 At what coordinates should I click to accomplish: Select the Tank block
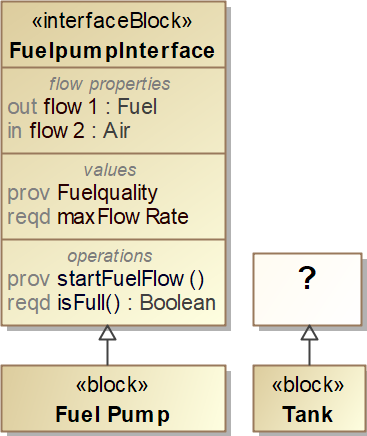(x=309, y=398)
